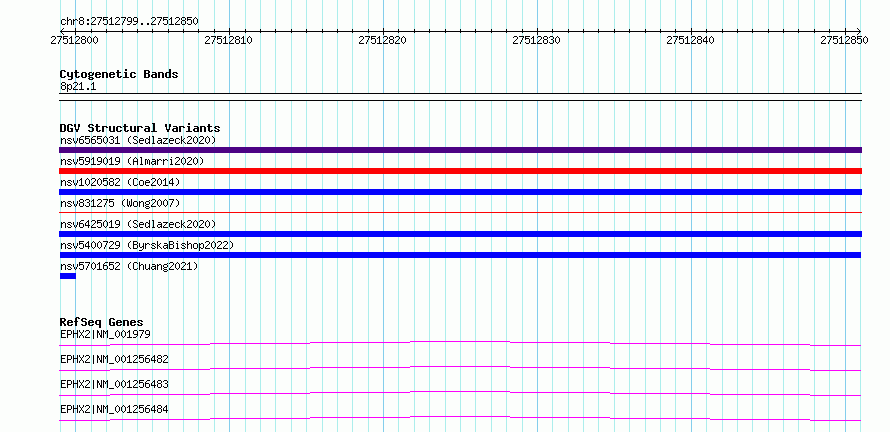890x432 pixels.
Task: Click ruler tick label 27512810
Action: coord(229,40)
